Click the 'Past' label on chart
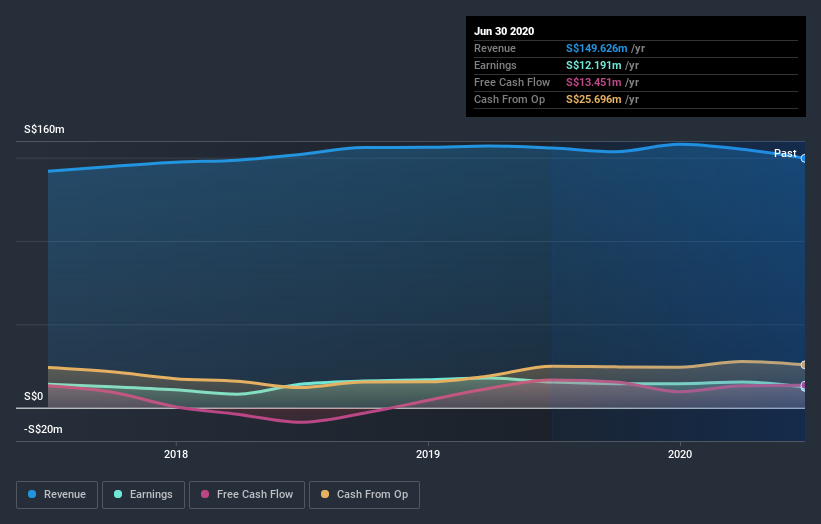Screen dimensions: 821x524 785,153
